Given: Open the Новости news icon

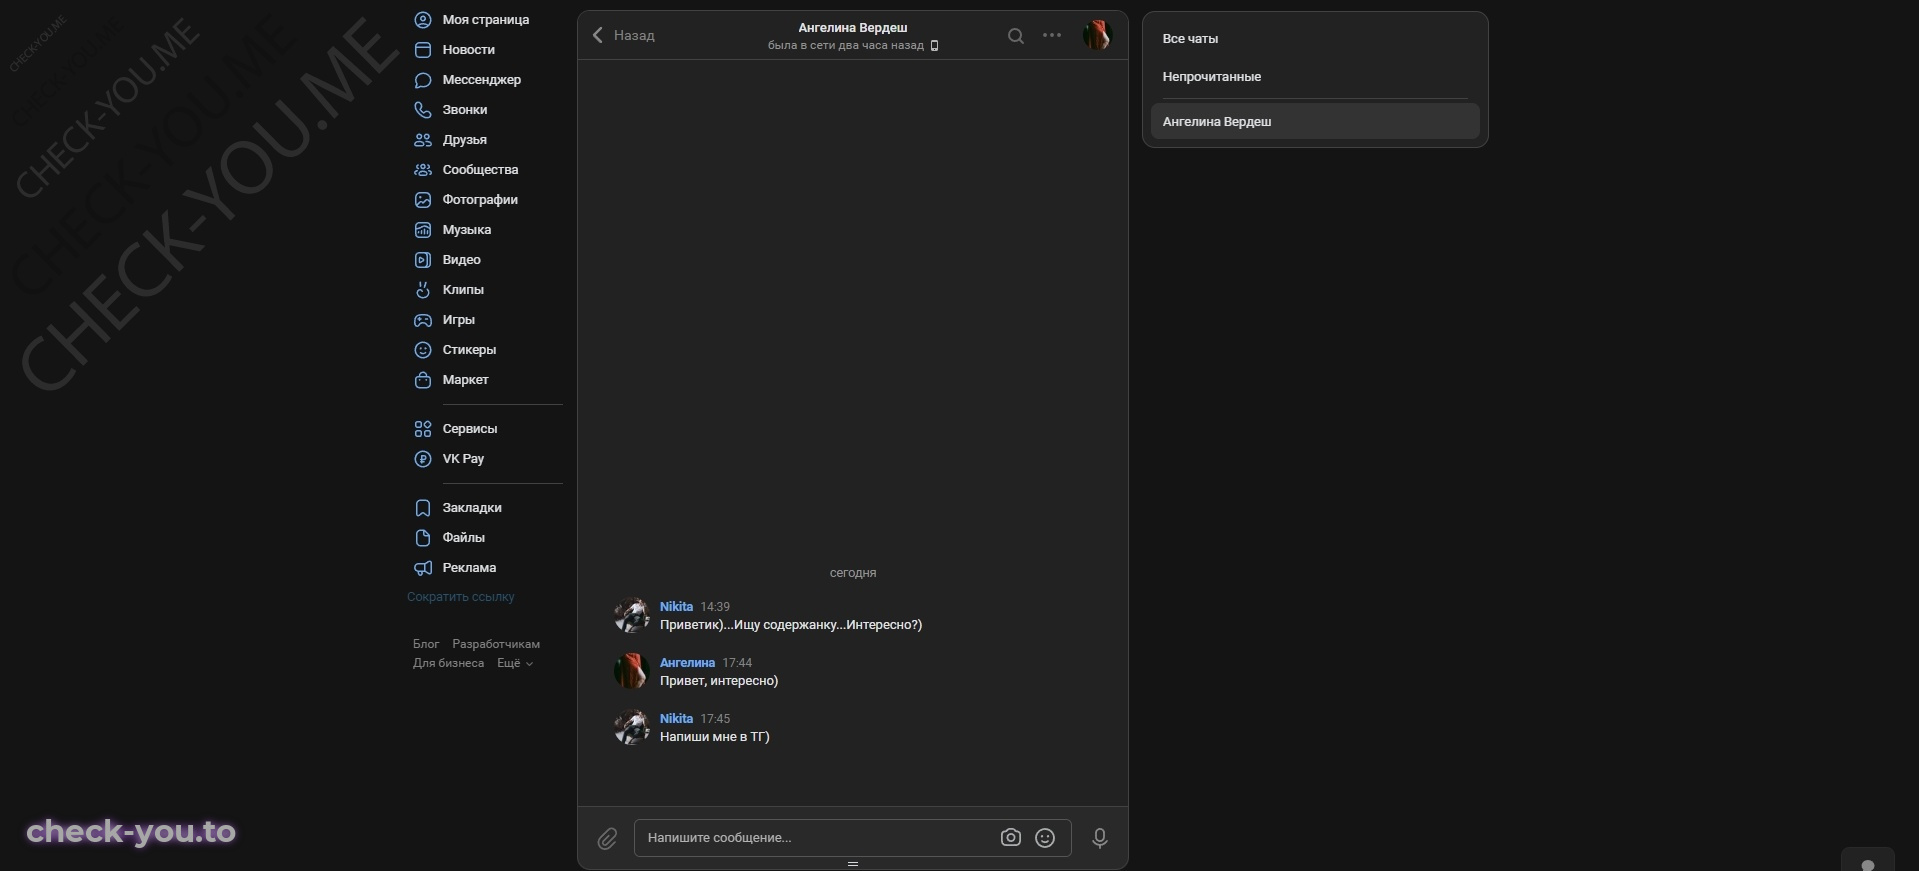Looking at the screenshot, I should [423, 50].
